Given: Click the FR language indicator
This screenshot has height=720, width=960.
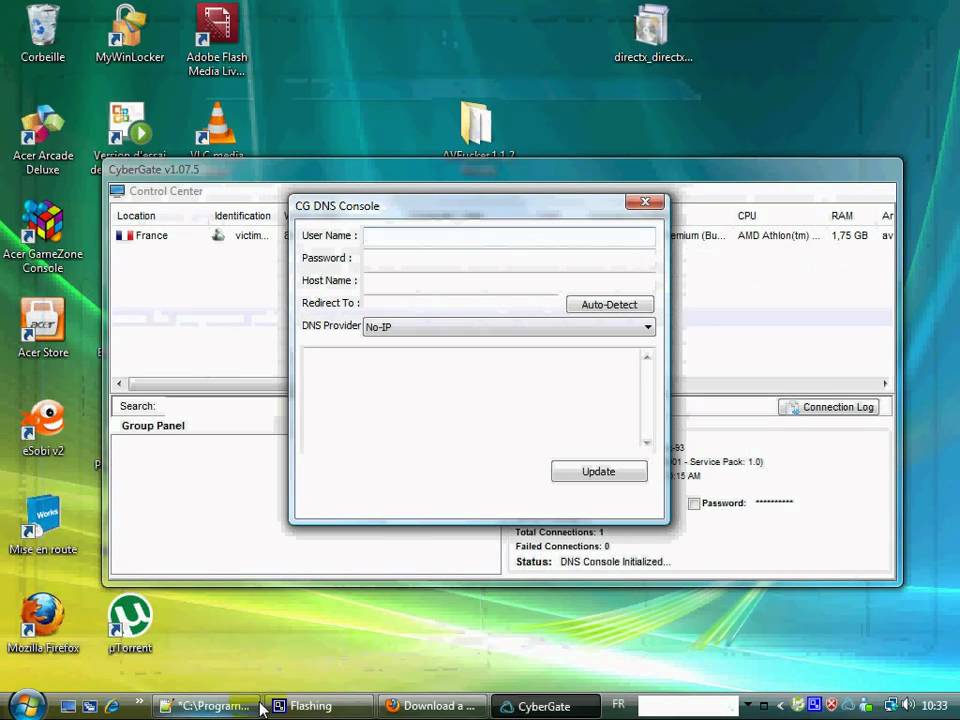Looking at the screenshot, I should tap(618, 704).
